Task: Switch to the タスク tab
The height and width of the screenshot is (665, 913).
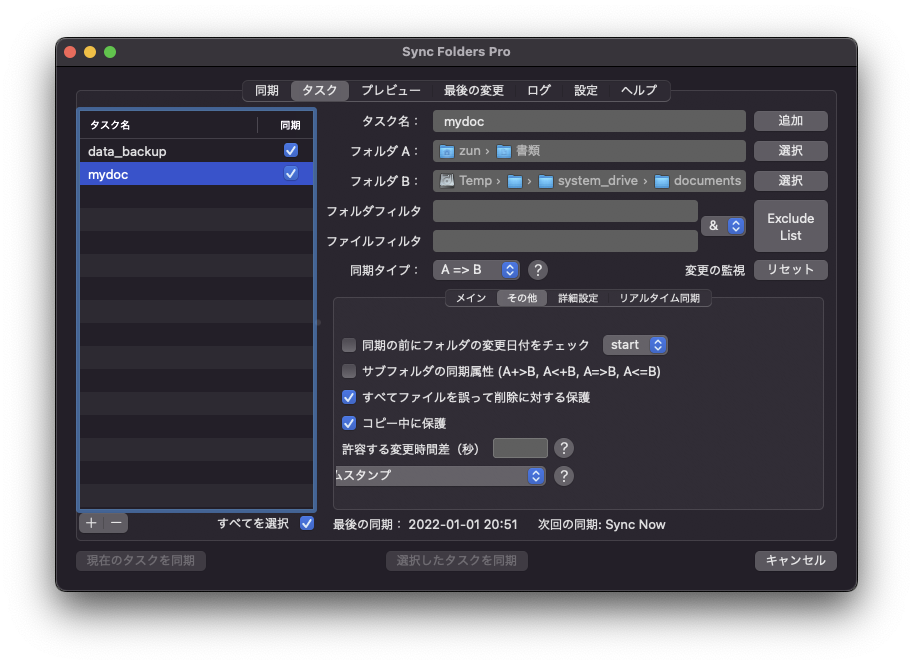Action: (x=320, y=91)
